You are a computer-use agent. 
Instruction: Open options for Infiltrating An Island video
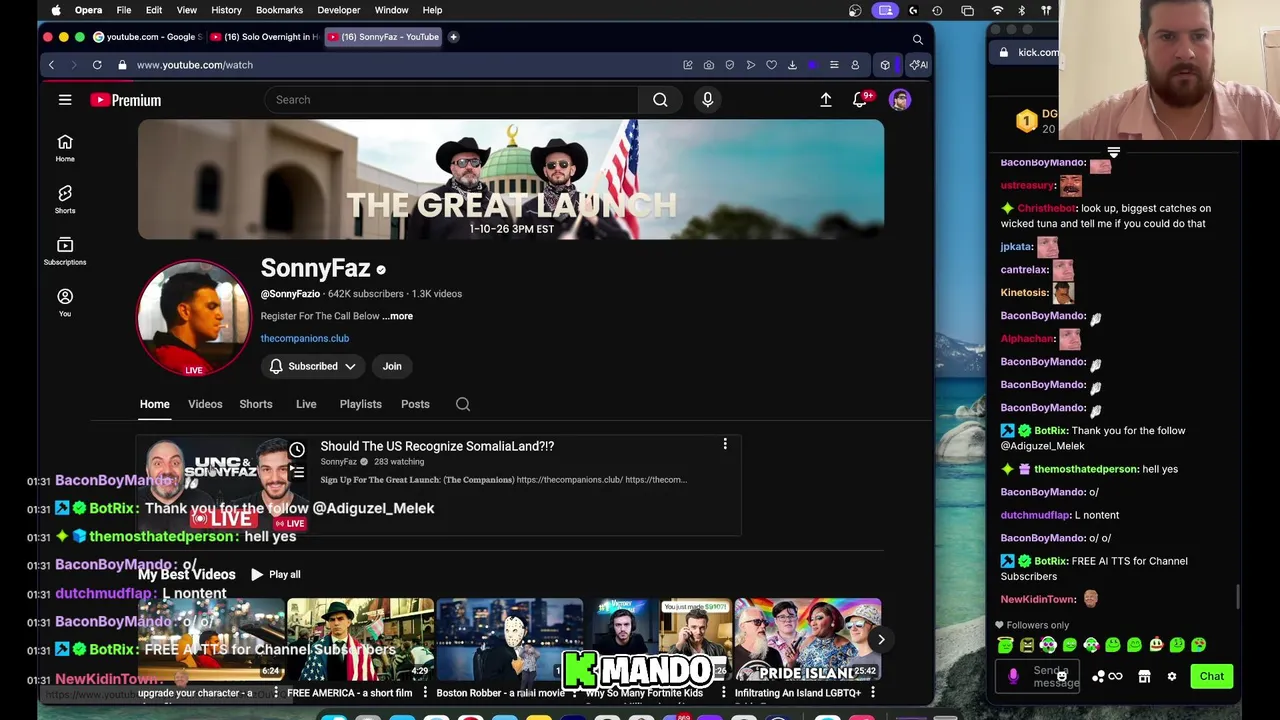click(x=873, y=692)
